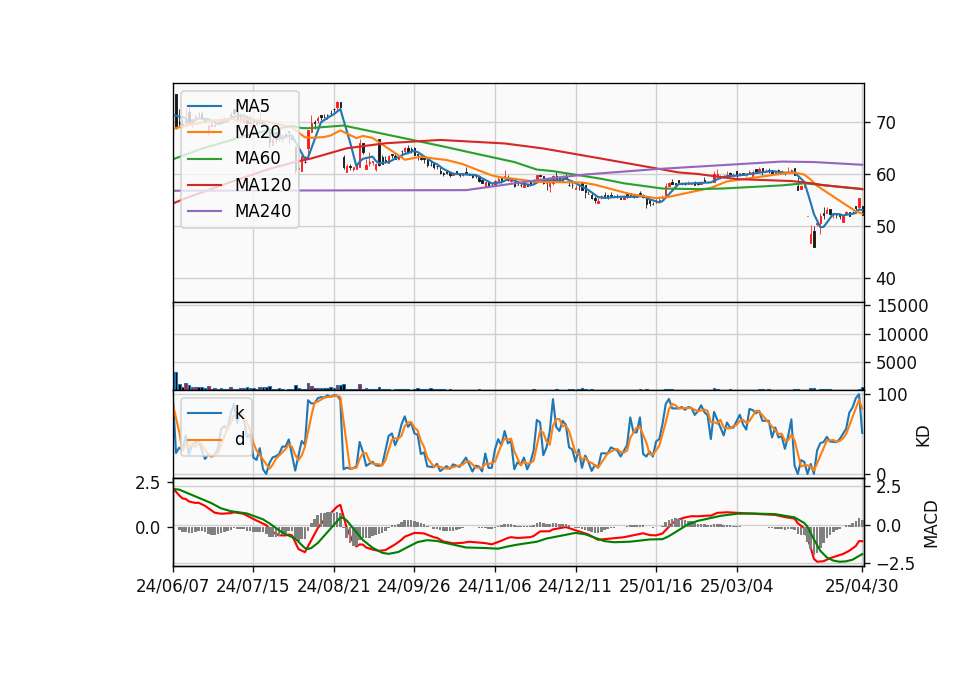Click the volume axis value 5000

pyautogui.click(x=897, y=363)
